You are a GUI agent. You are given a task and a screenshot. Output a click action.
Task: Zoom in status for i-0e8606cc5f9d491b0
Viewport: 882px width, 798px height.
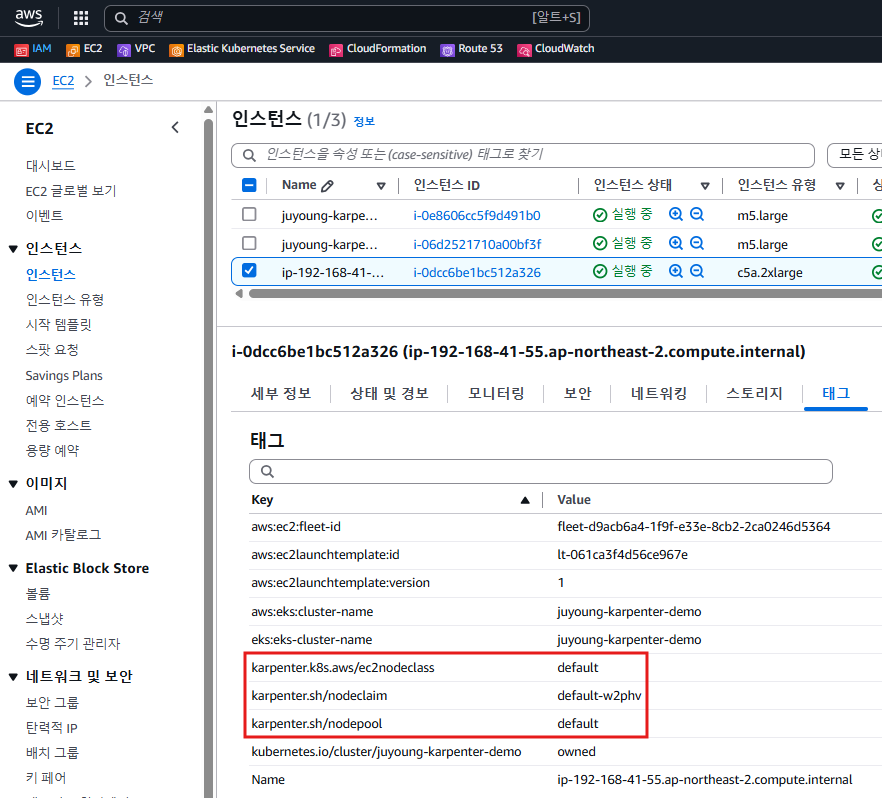coord(676,214)
